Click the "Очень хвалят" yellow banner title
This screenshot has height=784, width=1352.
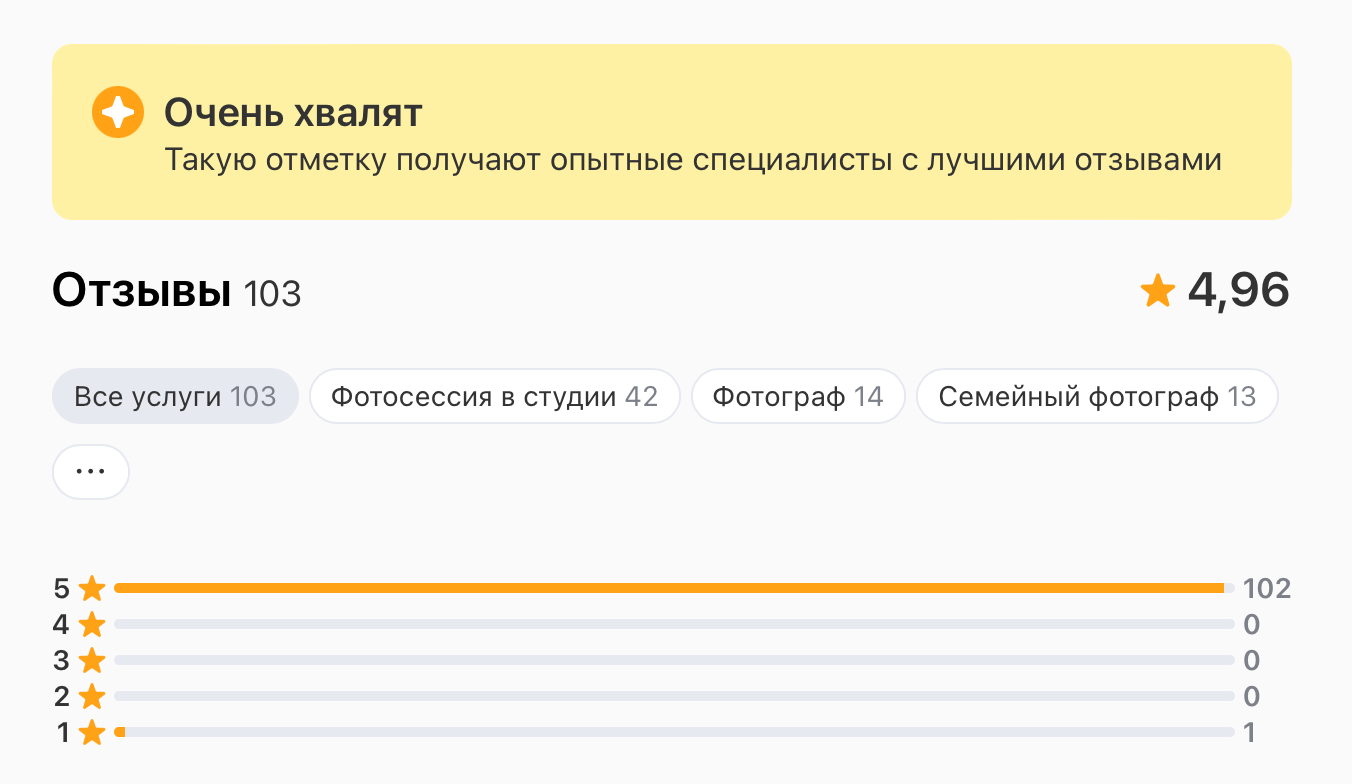pos(293,113)
